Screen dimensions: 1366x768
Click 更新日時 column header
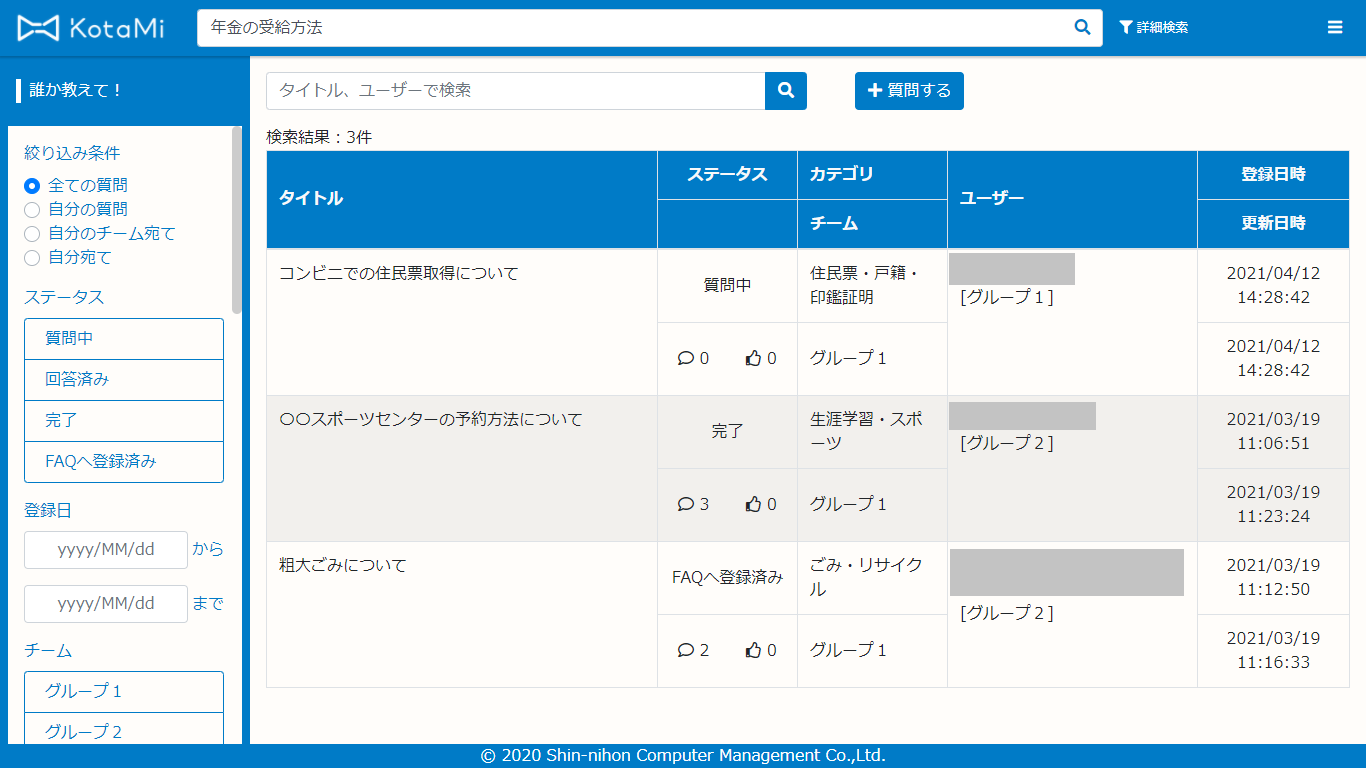(1273, 224)
